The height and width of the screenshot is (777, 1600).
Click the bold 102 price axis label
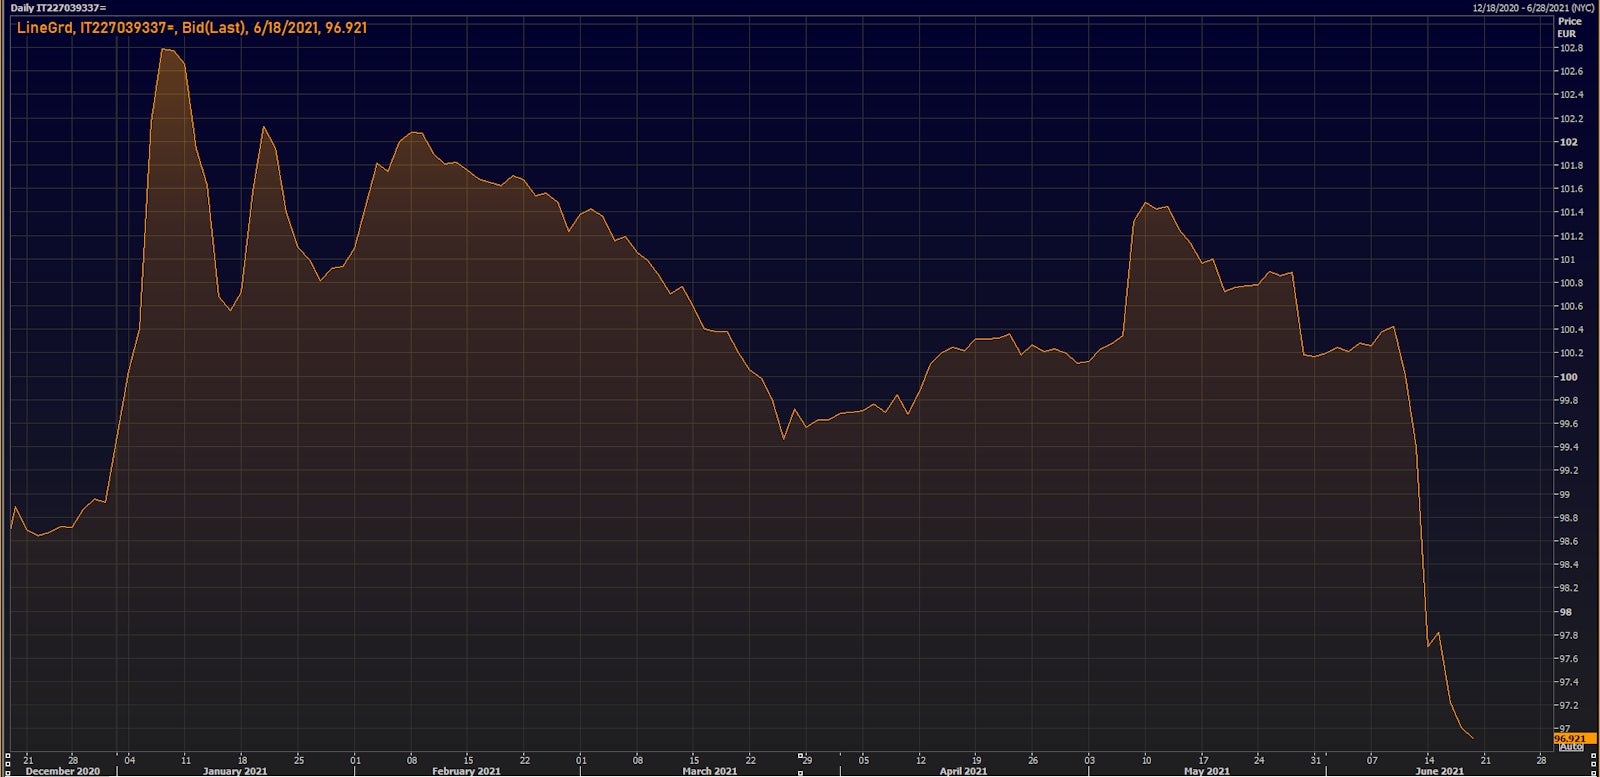click(1568, 142)
